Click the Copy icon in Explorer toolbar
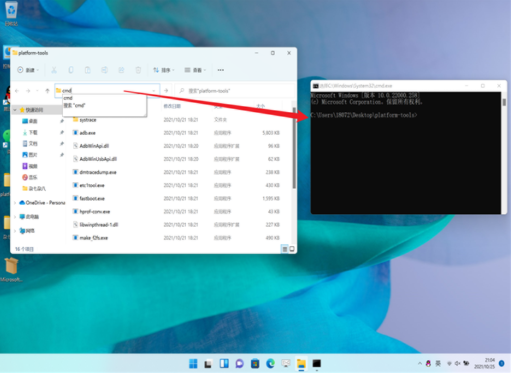This screenshot has width=511, height=374. (71, 70)
